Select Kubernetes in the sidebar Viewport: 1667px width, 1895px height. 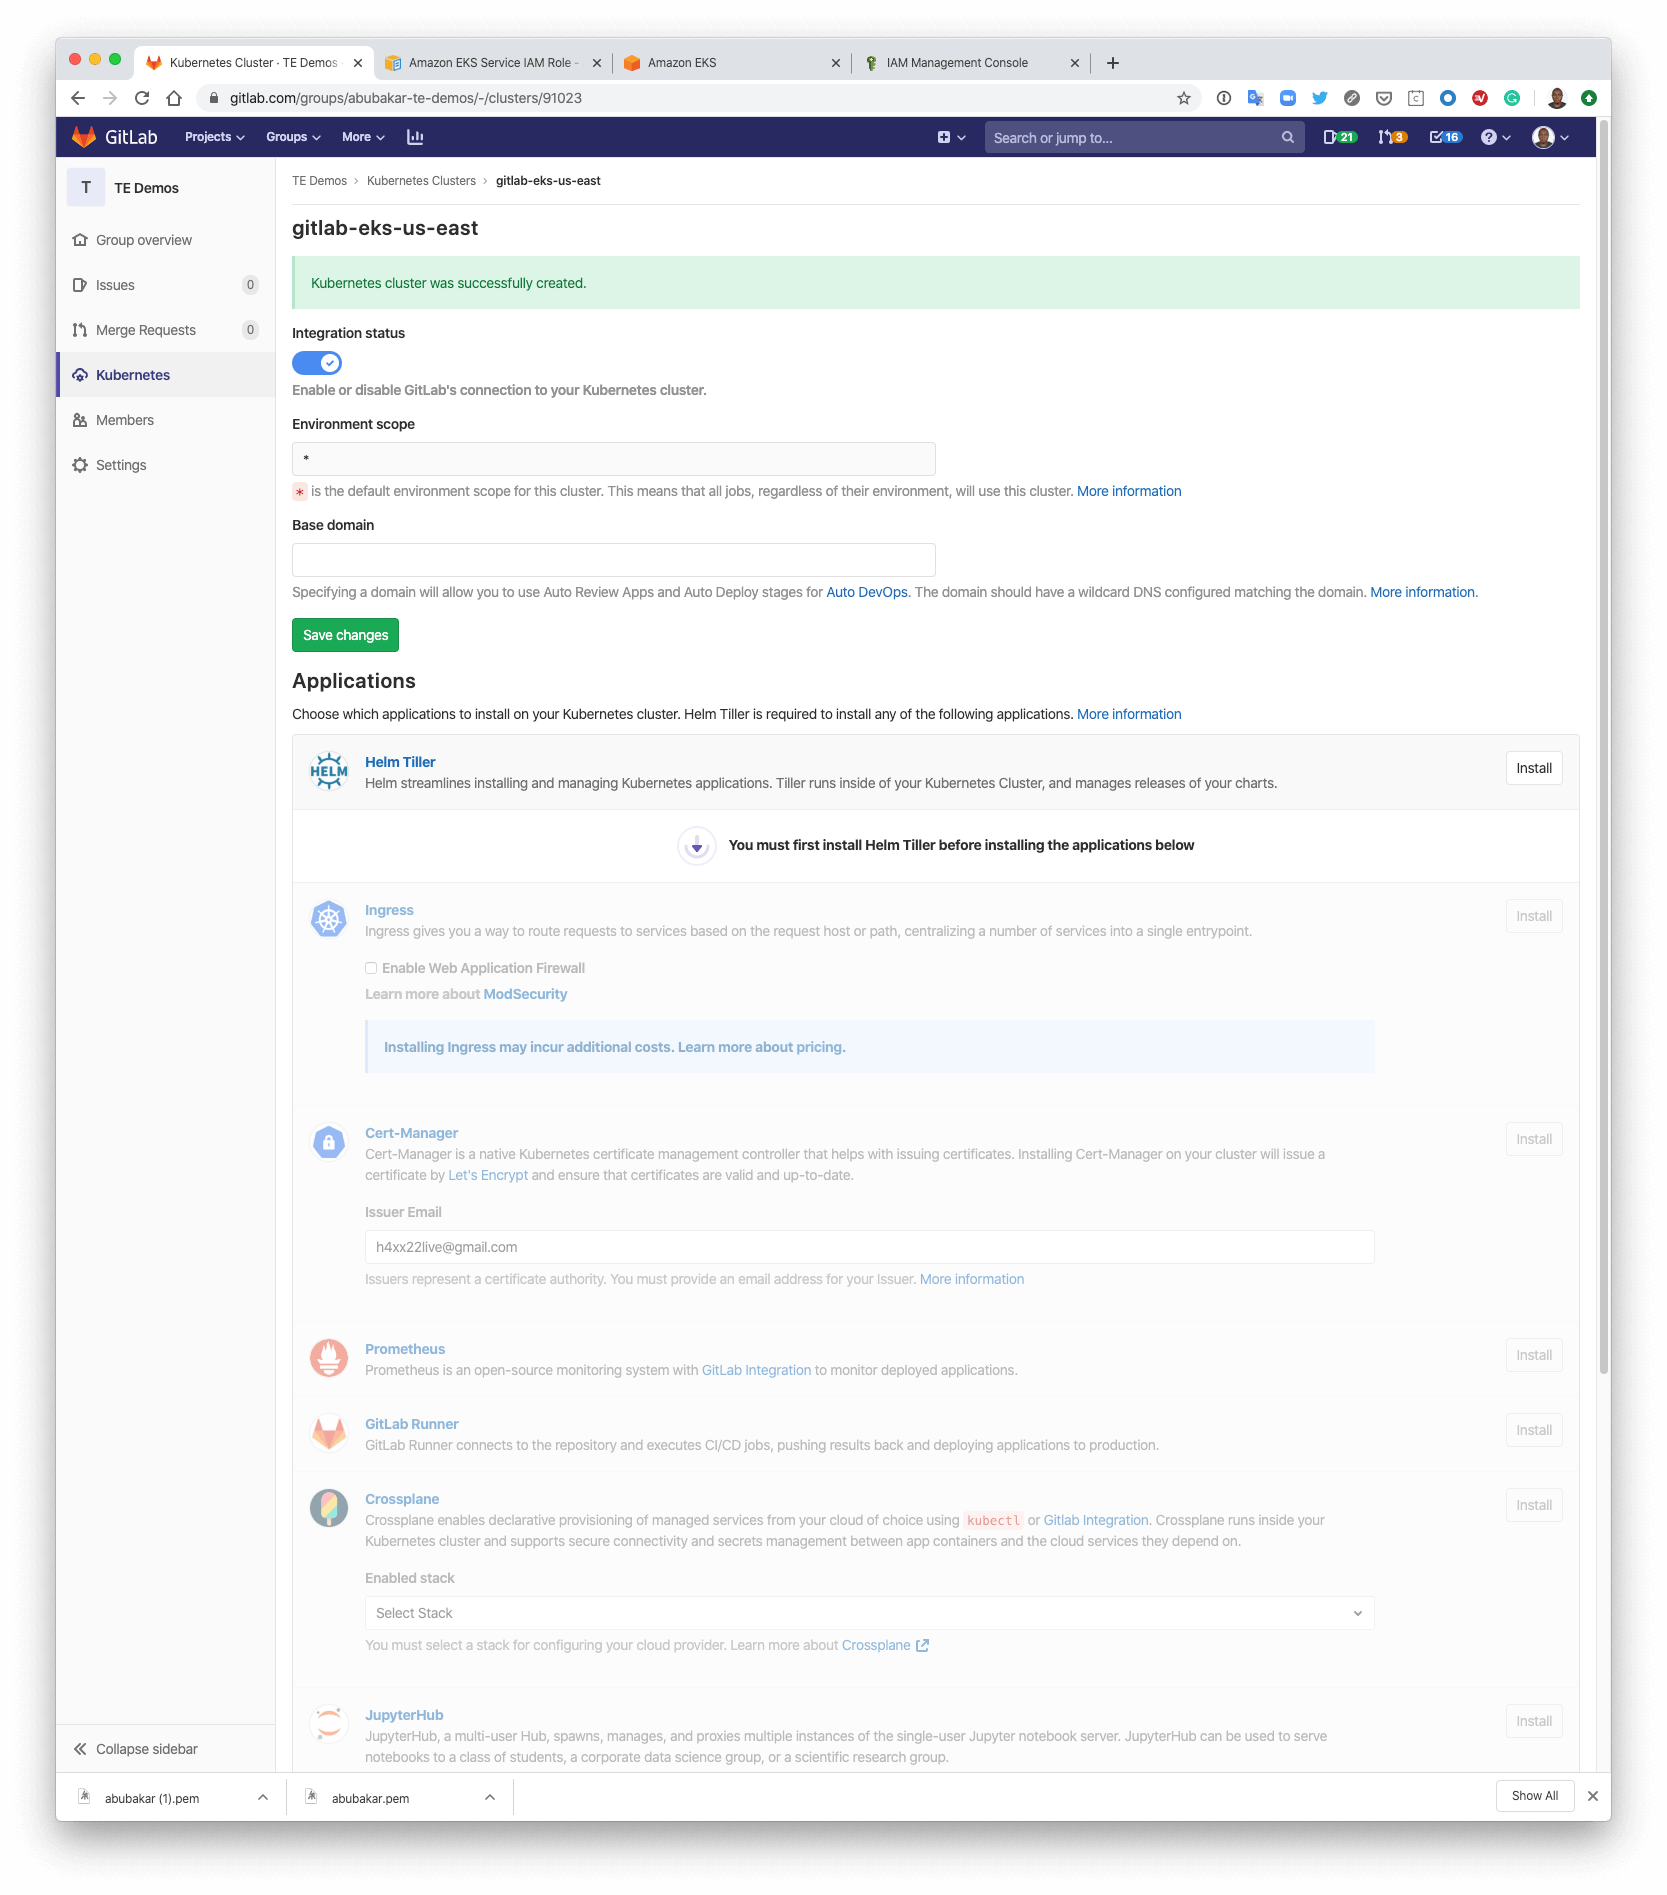(x=166, y=375)
